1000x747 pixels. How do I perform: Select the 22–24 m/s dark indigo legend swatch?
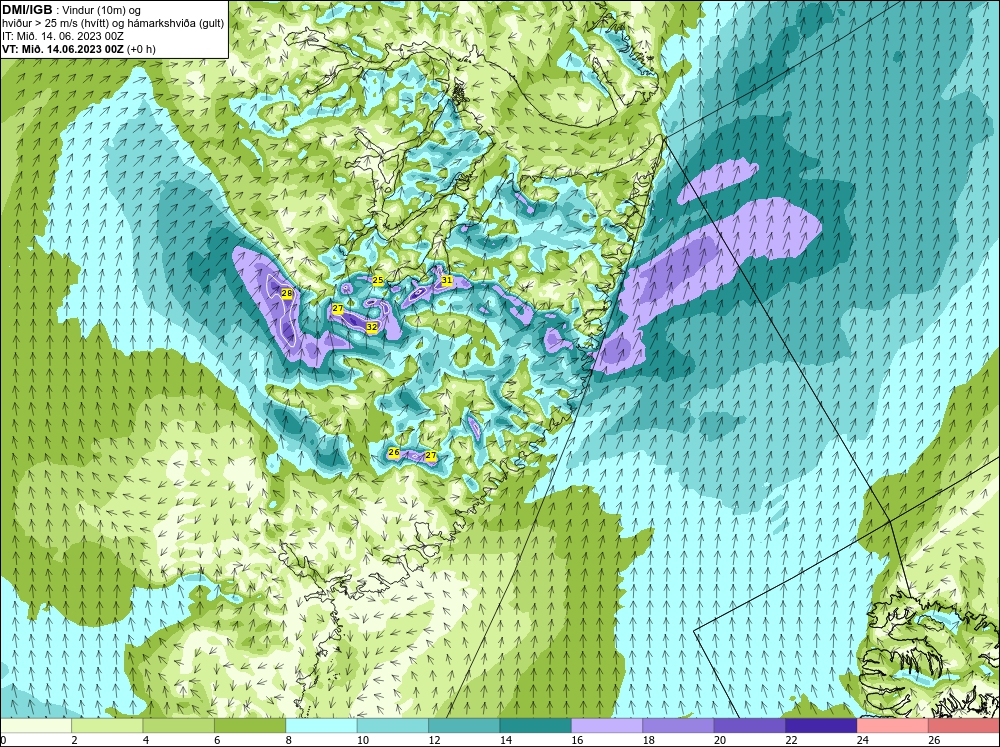[821, 726]
